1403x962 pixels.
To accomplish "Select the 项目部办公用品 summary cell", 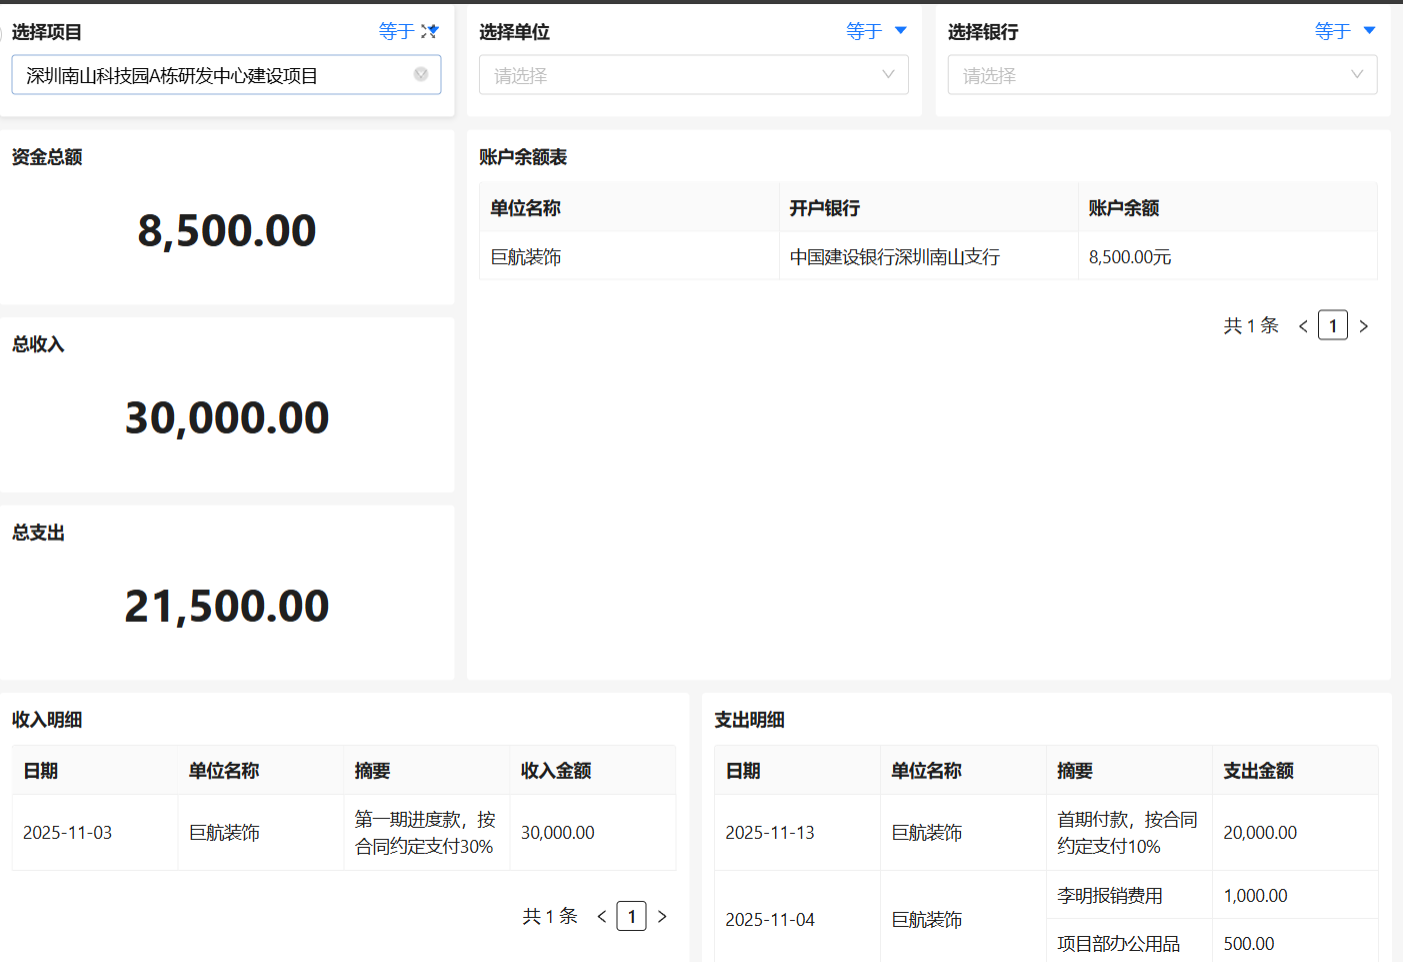I will [1129, 942].
